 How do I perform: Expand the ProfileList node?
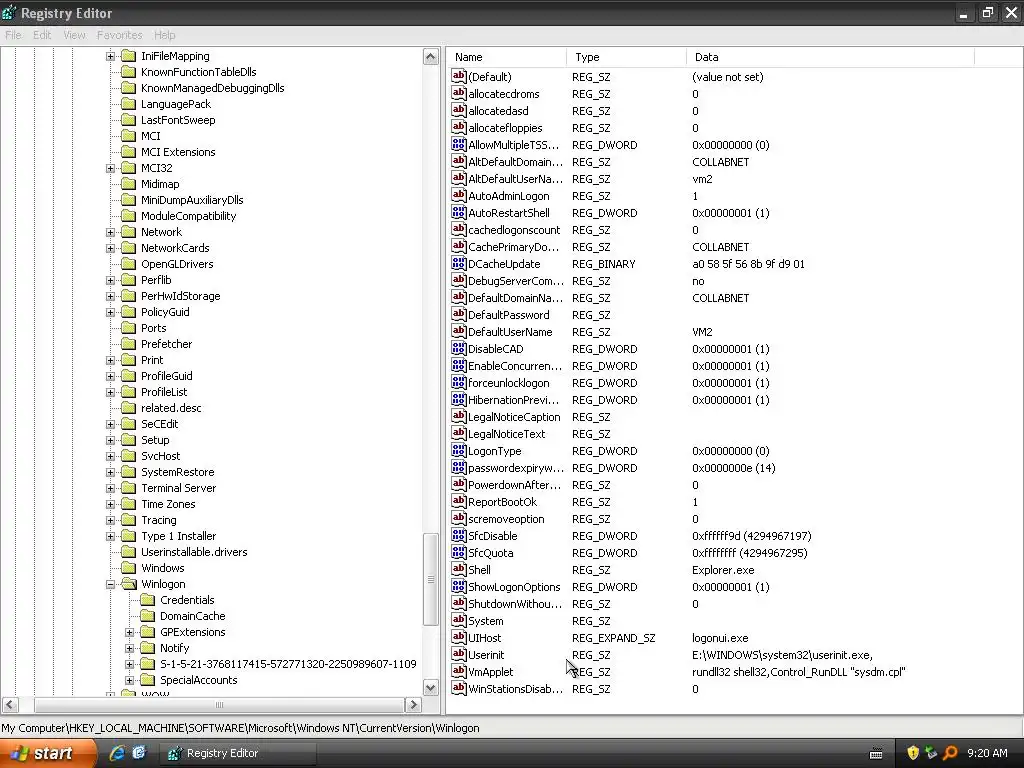pos(110,392)
